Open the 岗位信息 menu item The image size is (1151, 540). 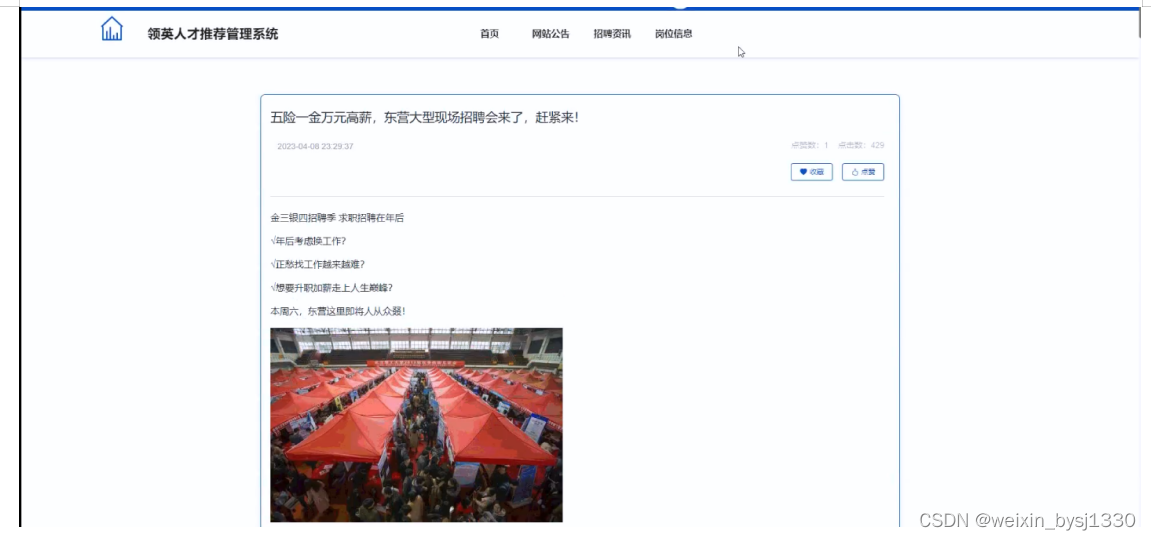point(674,34)
